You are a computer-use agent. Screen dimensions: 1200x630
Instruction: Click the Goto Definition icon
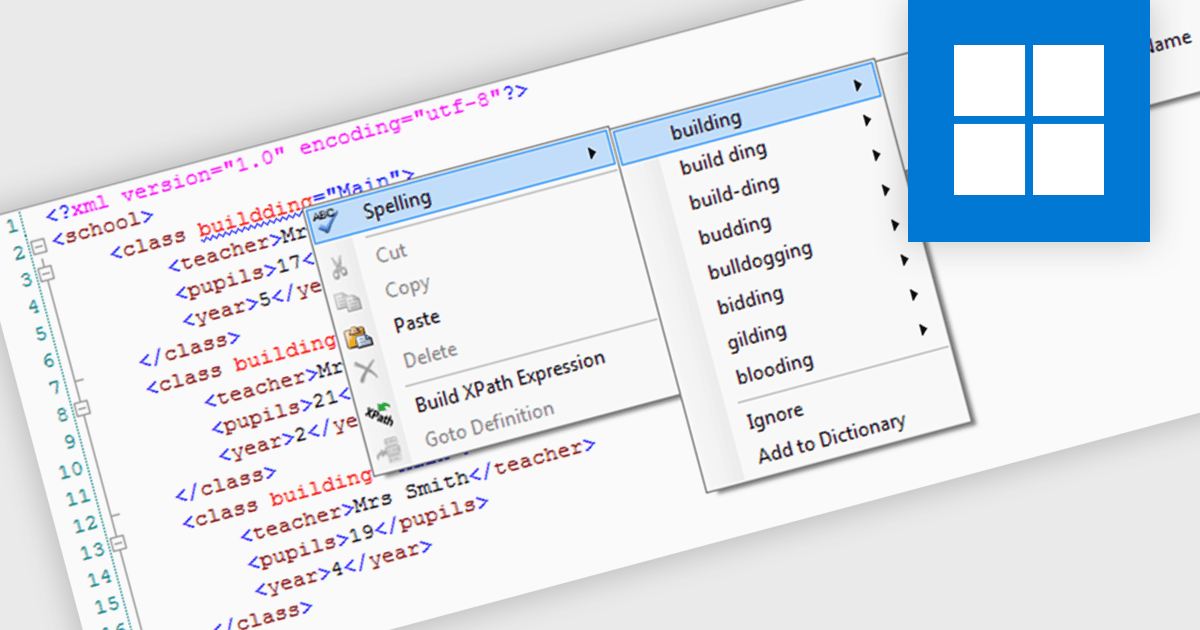[389, 447]
